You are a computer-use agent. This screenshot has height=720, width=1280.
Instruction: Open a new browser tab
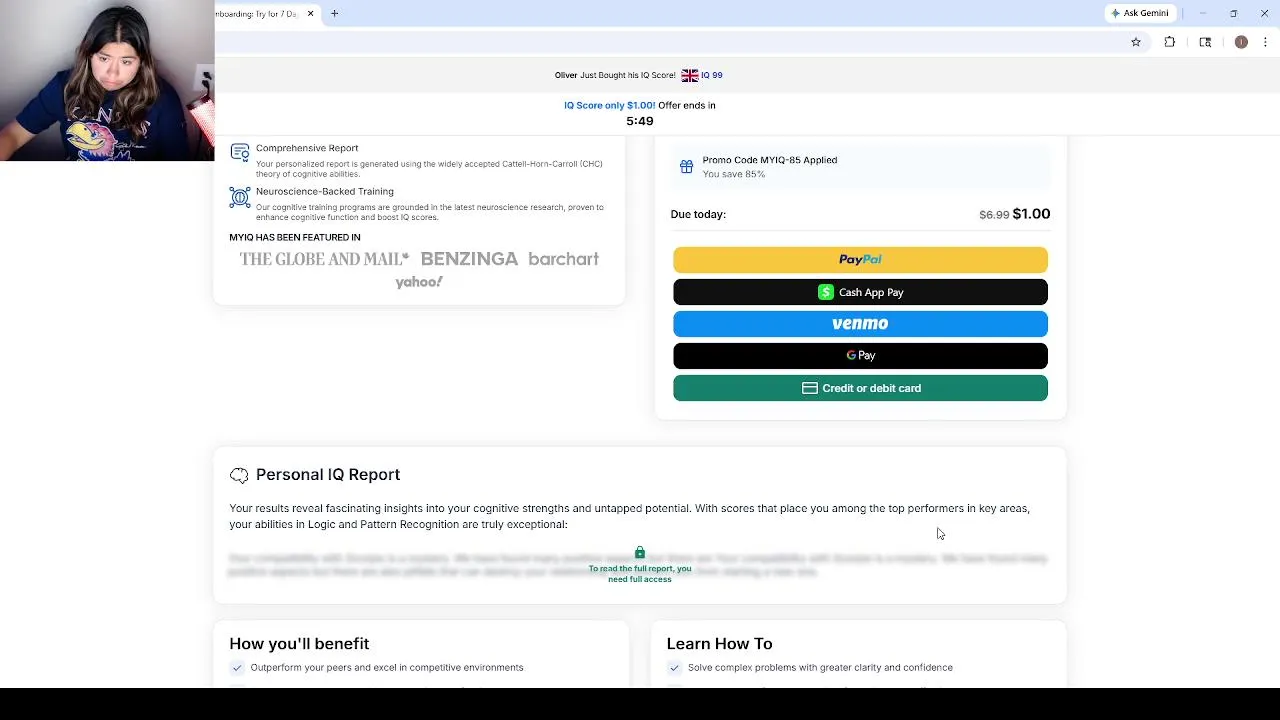point(335,13)
